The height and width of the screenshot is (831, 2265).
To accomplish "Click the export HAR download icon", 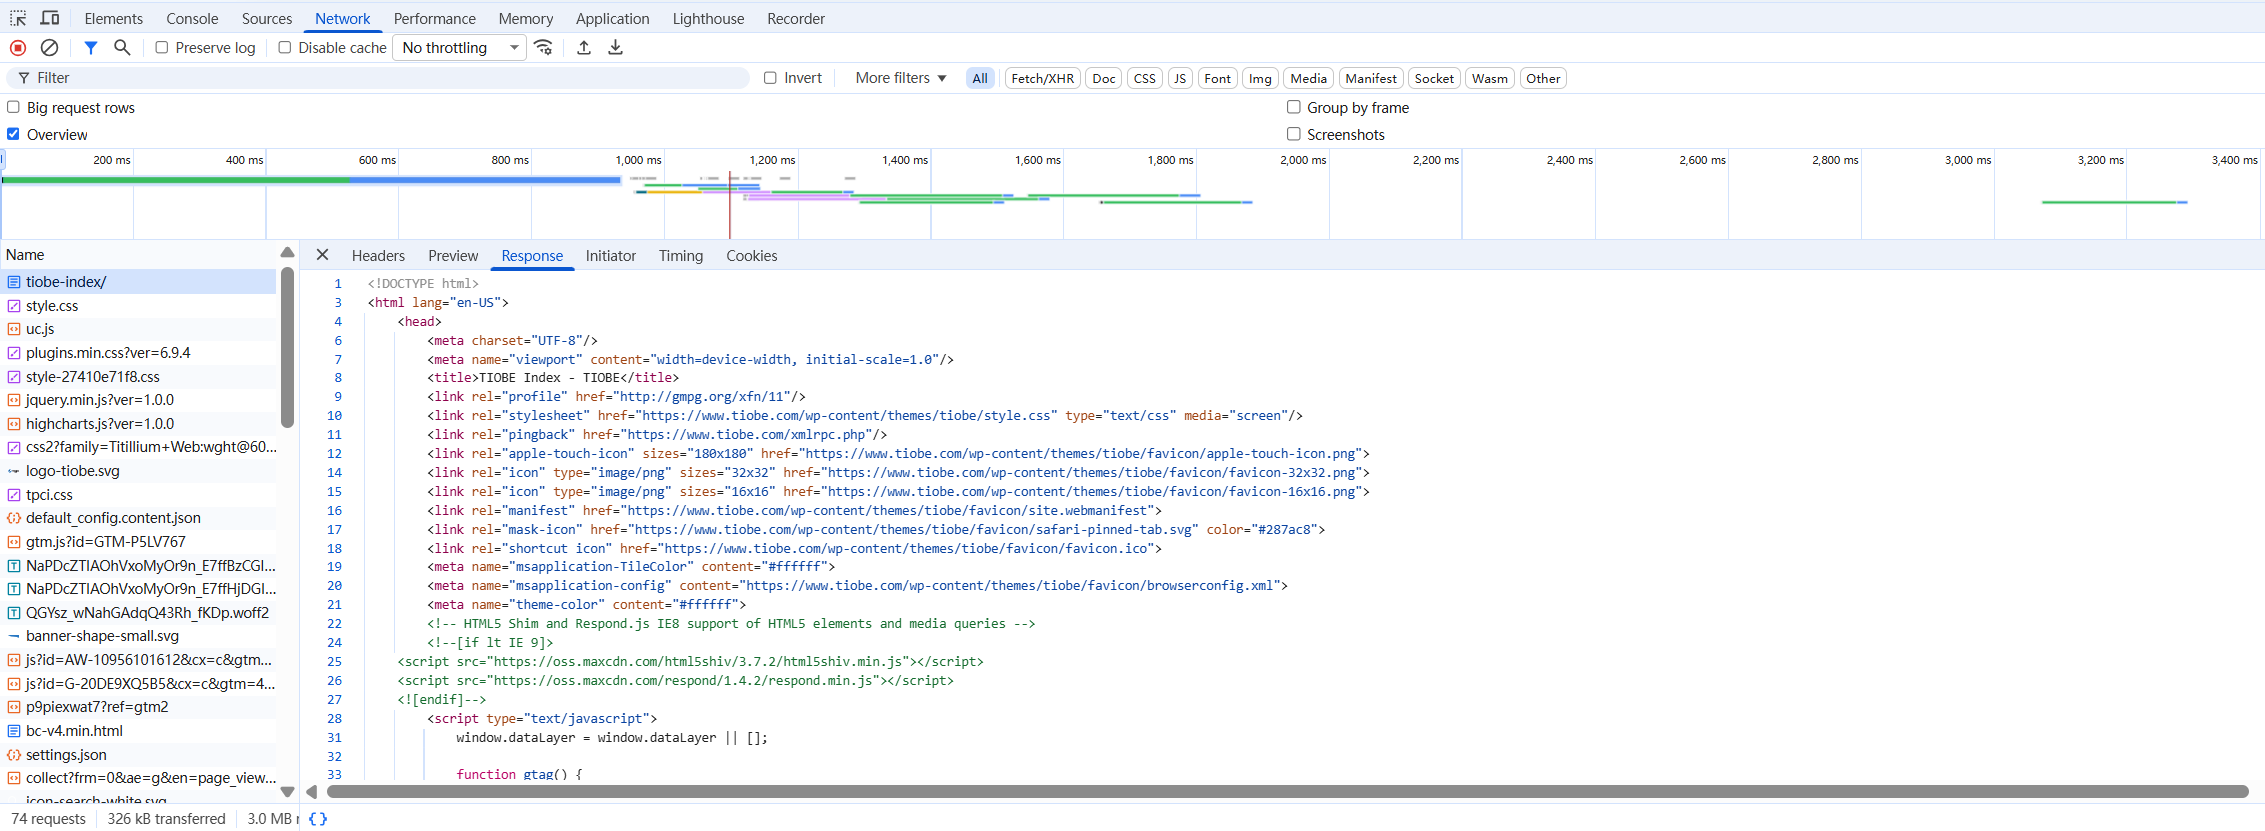I will coord(616,47).
